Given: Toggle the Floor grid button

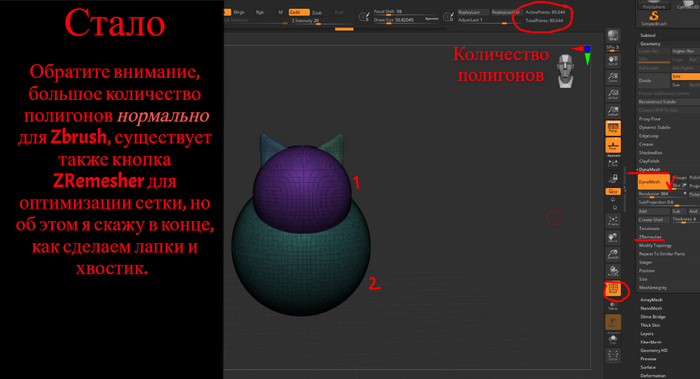Looking at the screenshot, I should coord(613,145).
